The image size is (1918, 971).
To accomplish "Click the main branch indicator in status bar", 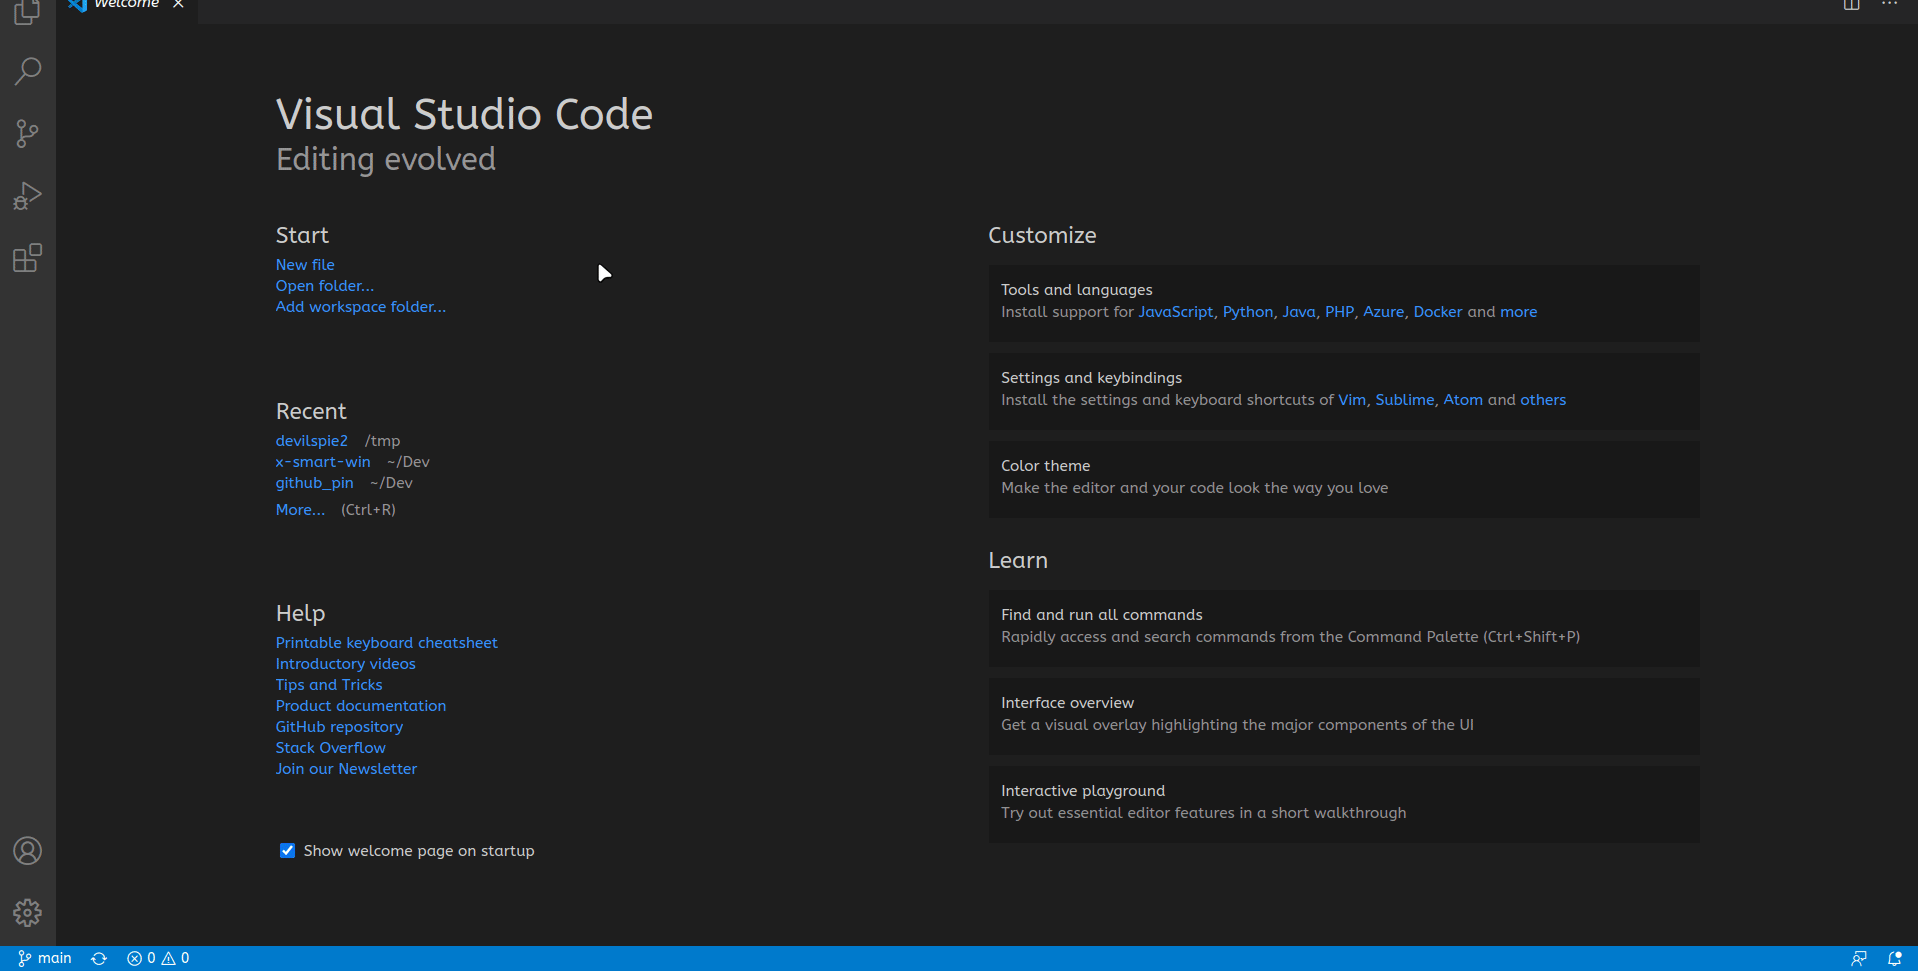I will pos(45,958).
